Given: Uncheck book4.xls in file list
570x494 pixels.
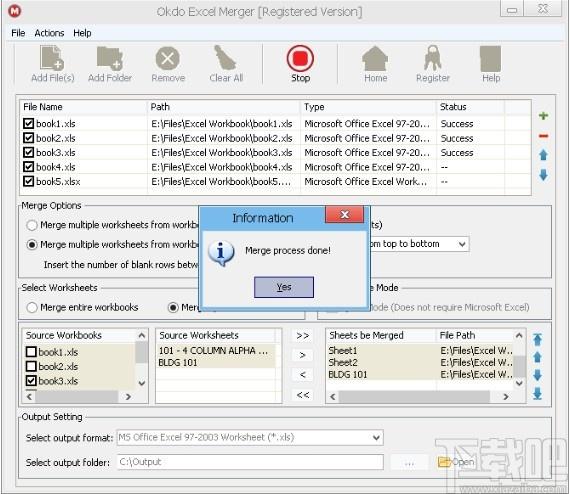Looking at the screenshot, I should coord(28,167).
